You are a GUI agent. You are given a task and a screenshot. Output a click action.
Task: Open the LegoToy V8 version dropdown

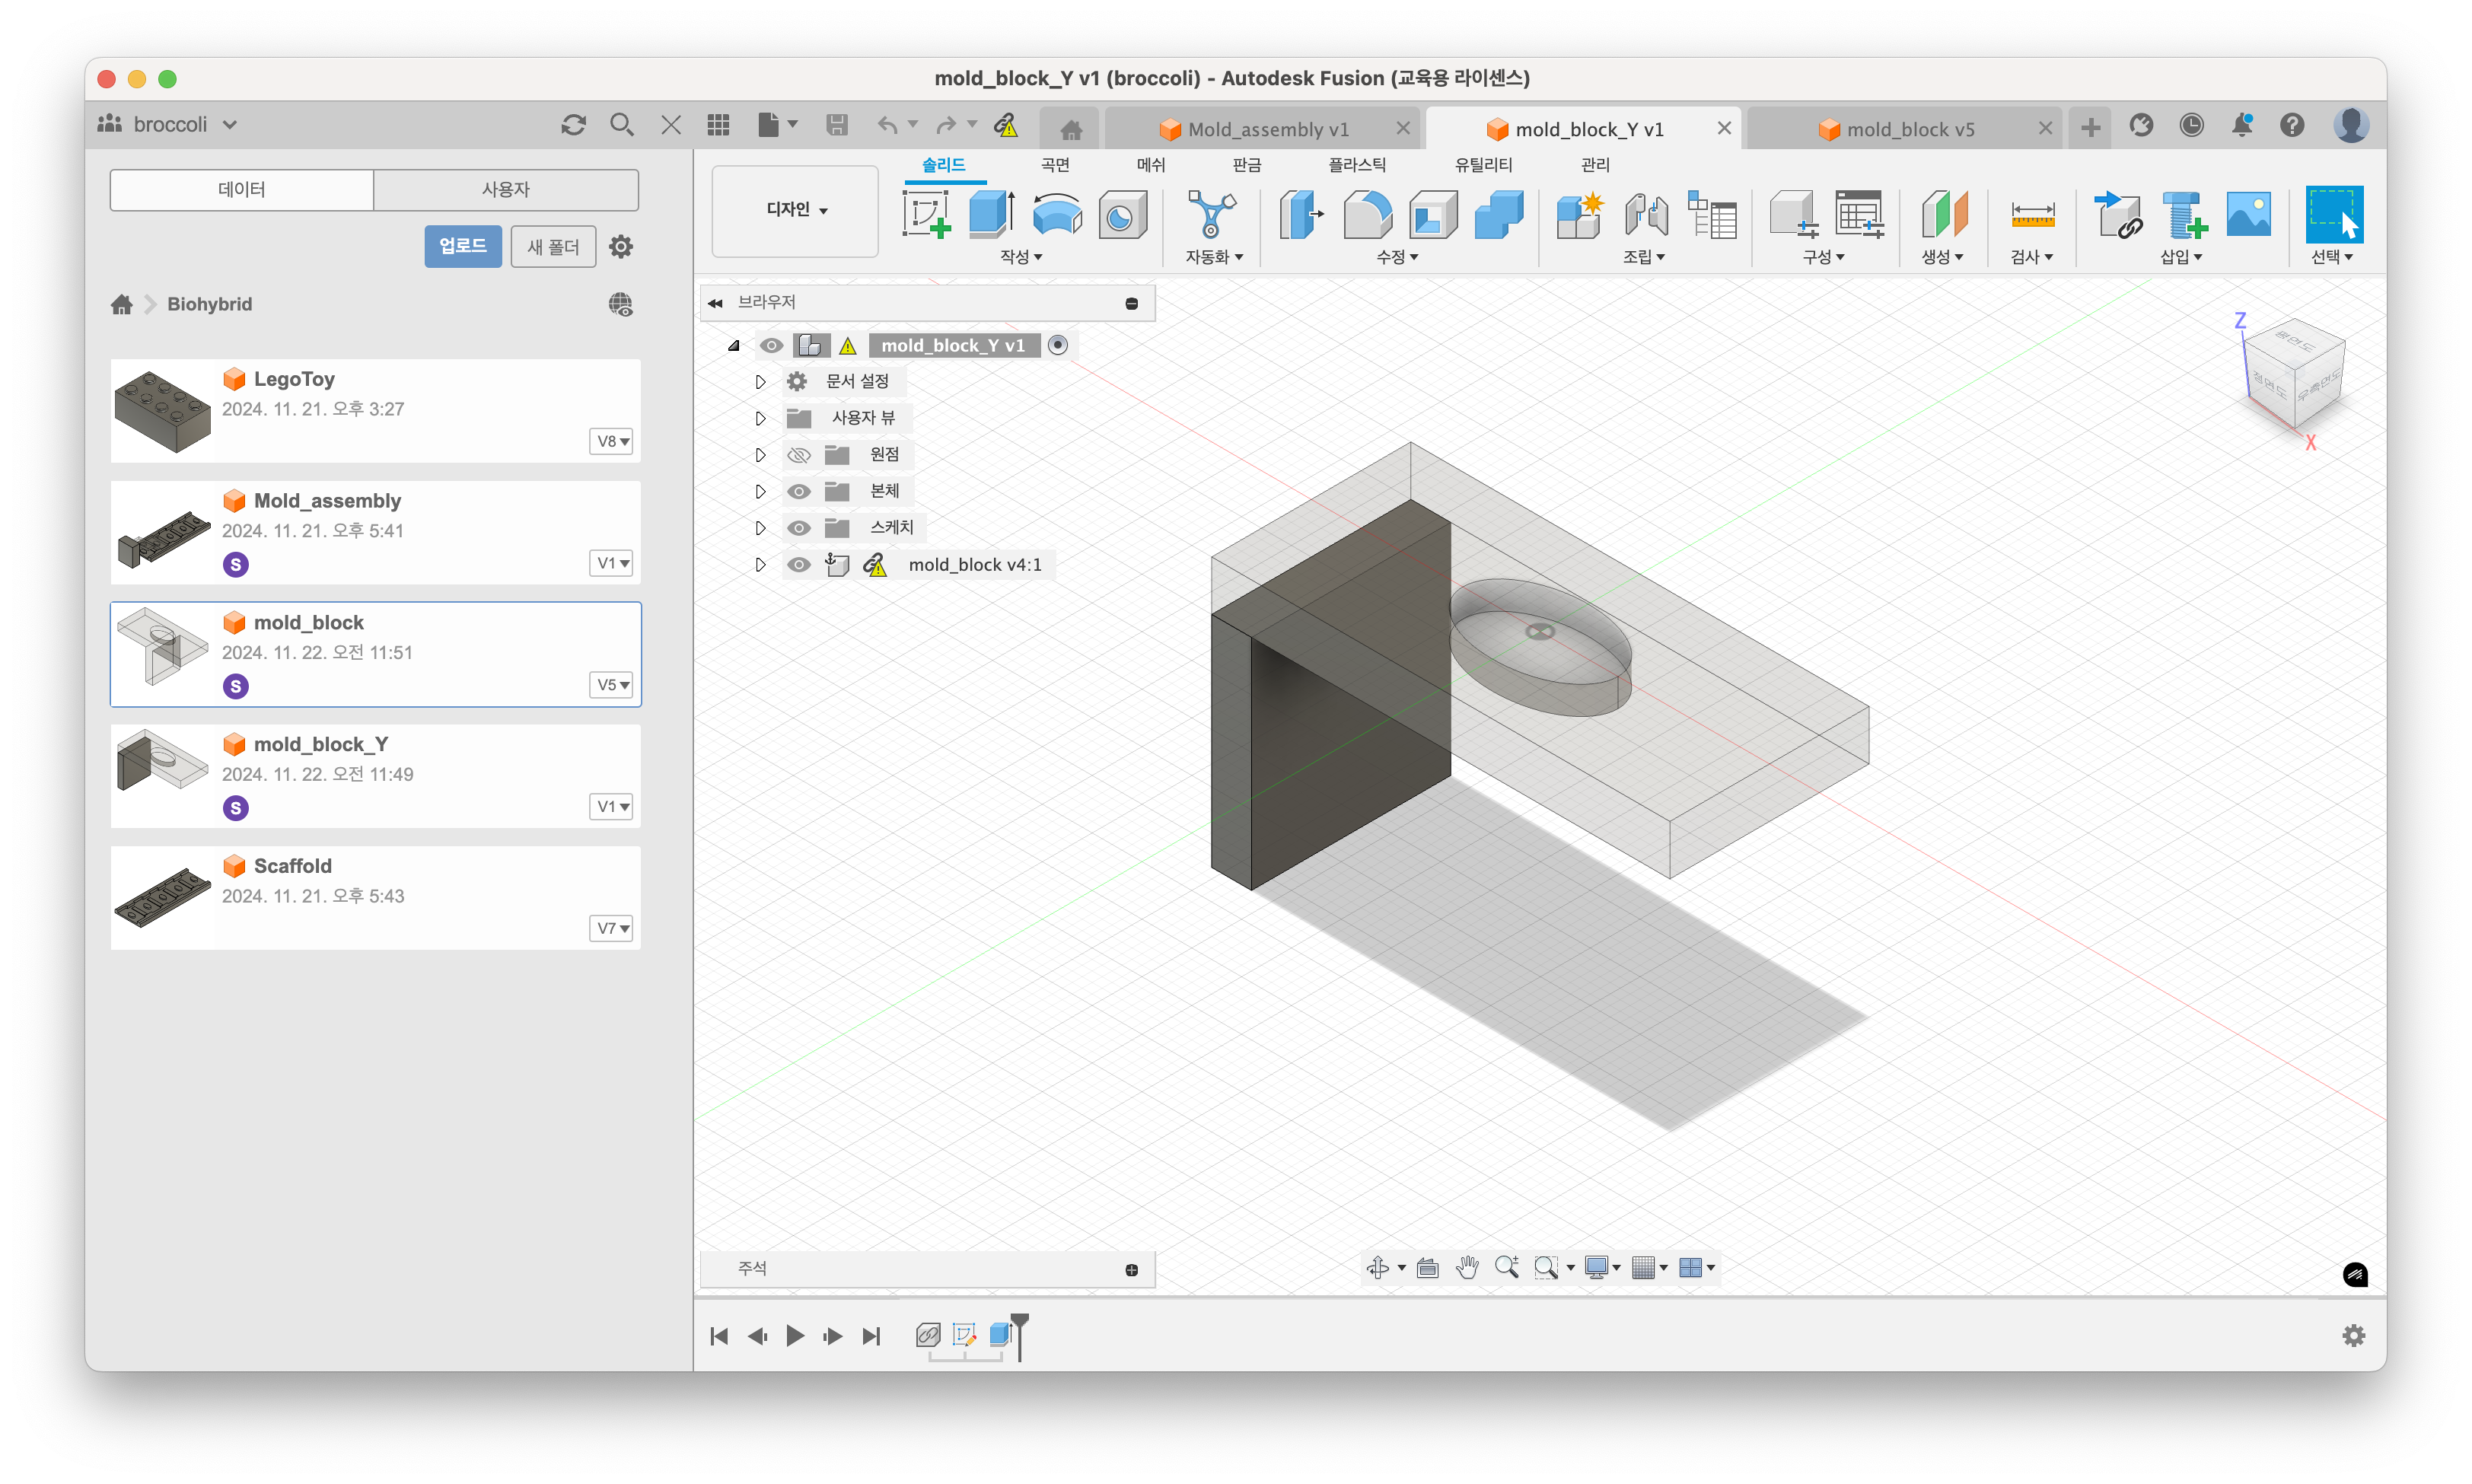point(612,441)
